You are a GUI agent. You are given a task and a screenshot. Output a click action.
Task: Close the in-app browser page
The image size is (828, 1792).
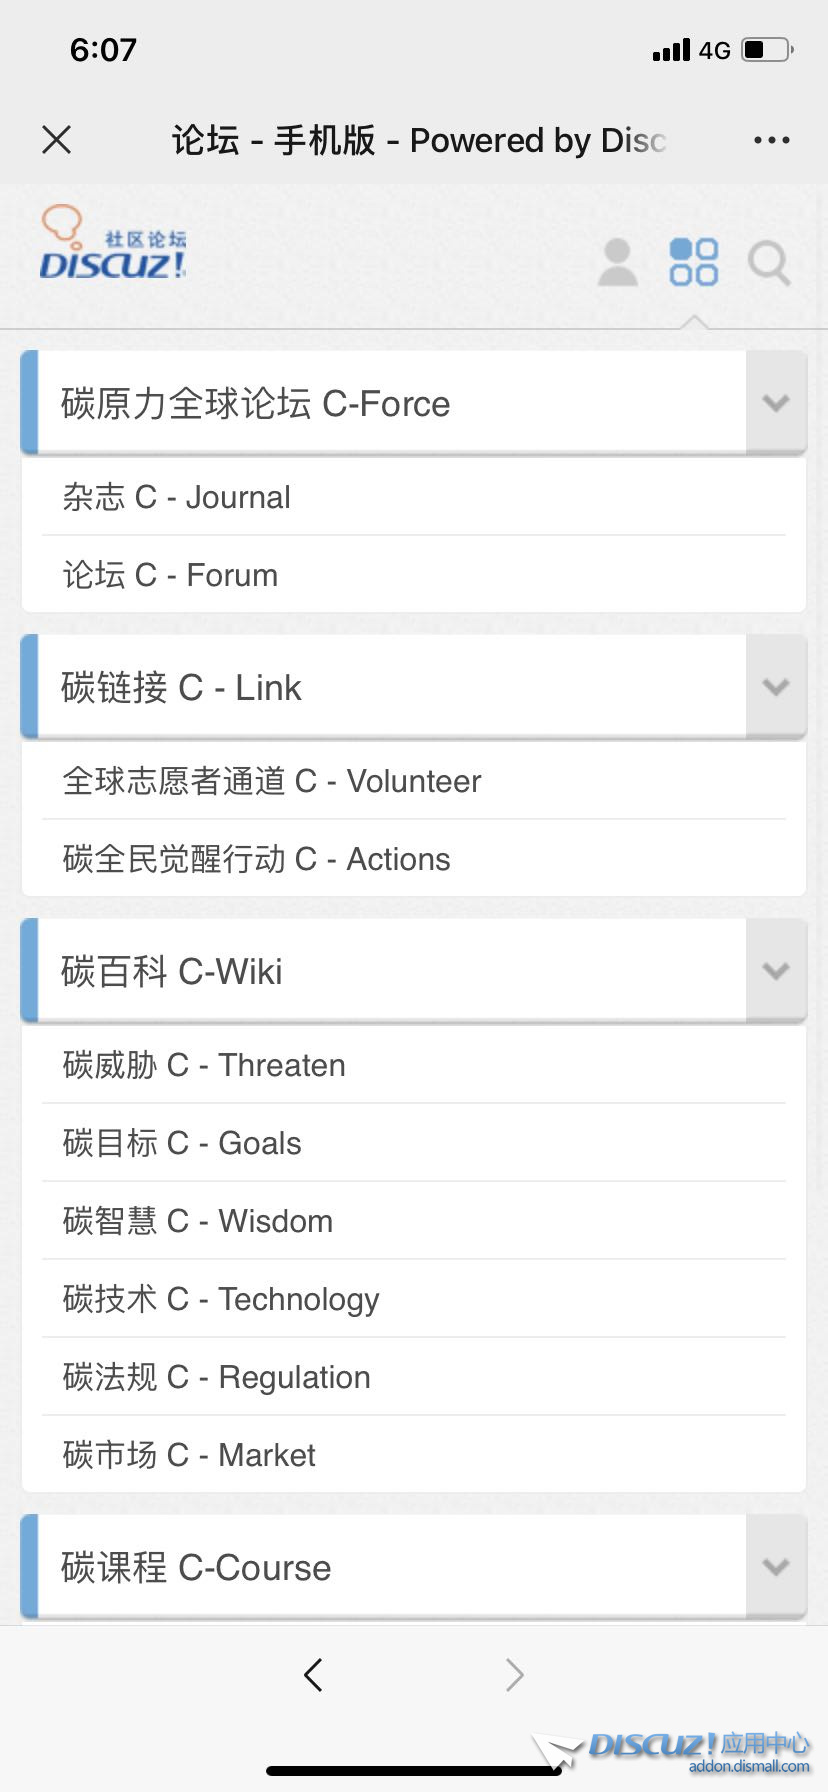pos(57,140)
